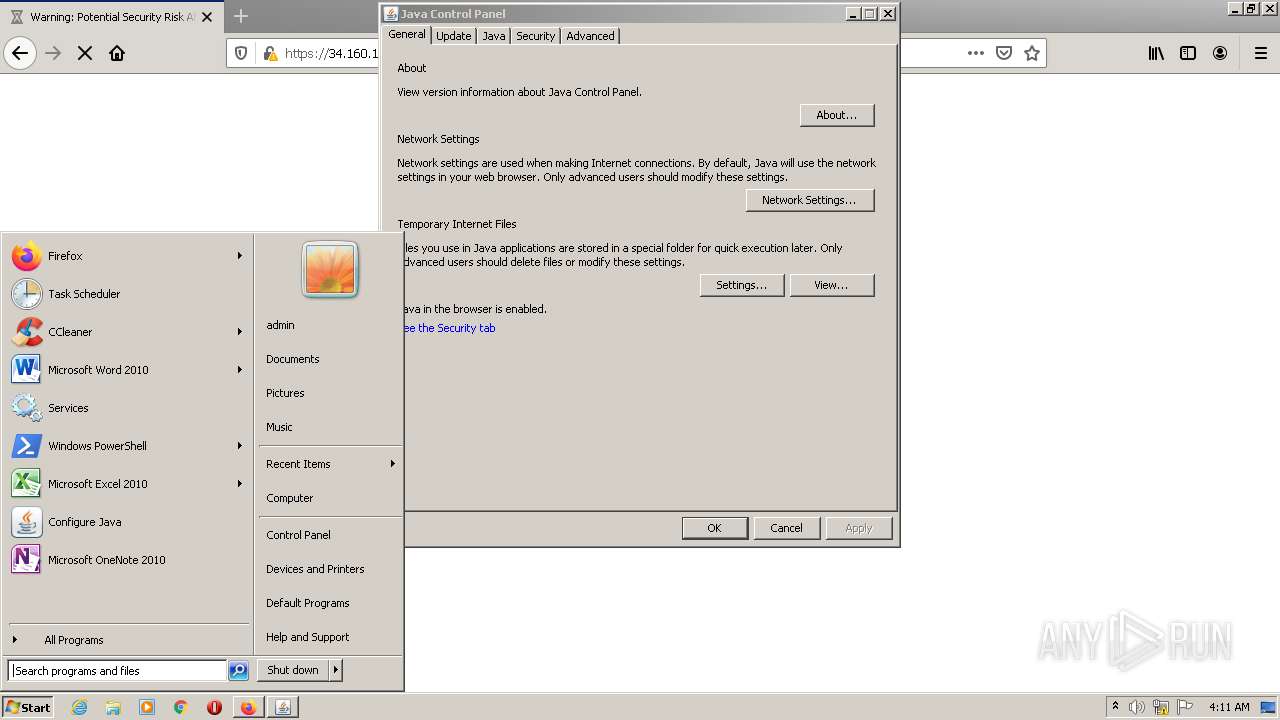The width and height of the screenshot is (1280, 720).
Task: Click Temporary Files Settings... button
Action: [x=742, y=285]
